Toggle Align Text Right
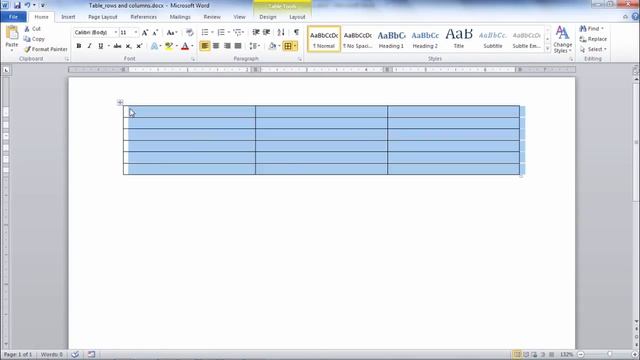The width and height of the screenshot is (640, 360). point(227,46)
